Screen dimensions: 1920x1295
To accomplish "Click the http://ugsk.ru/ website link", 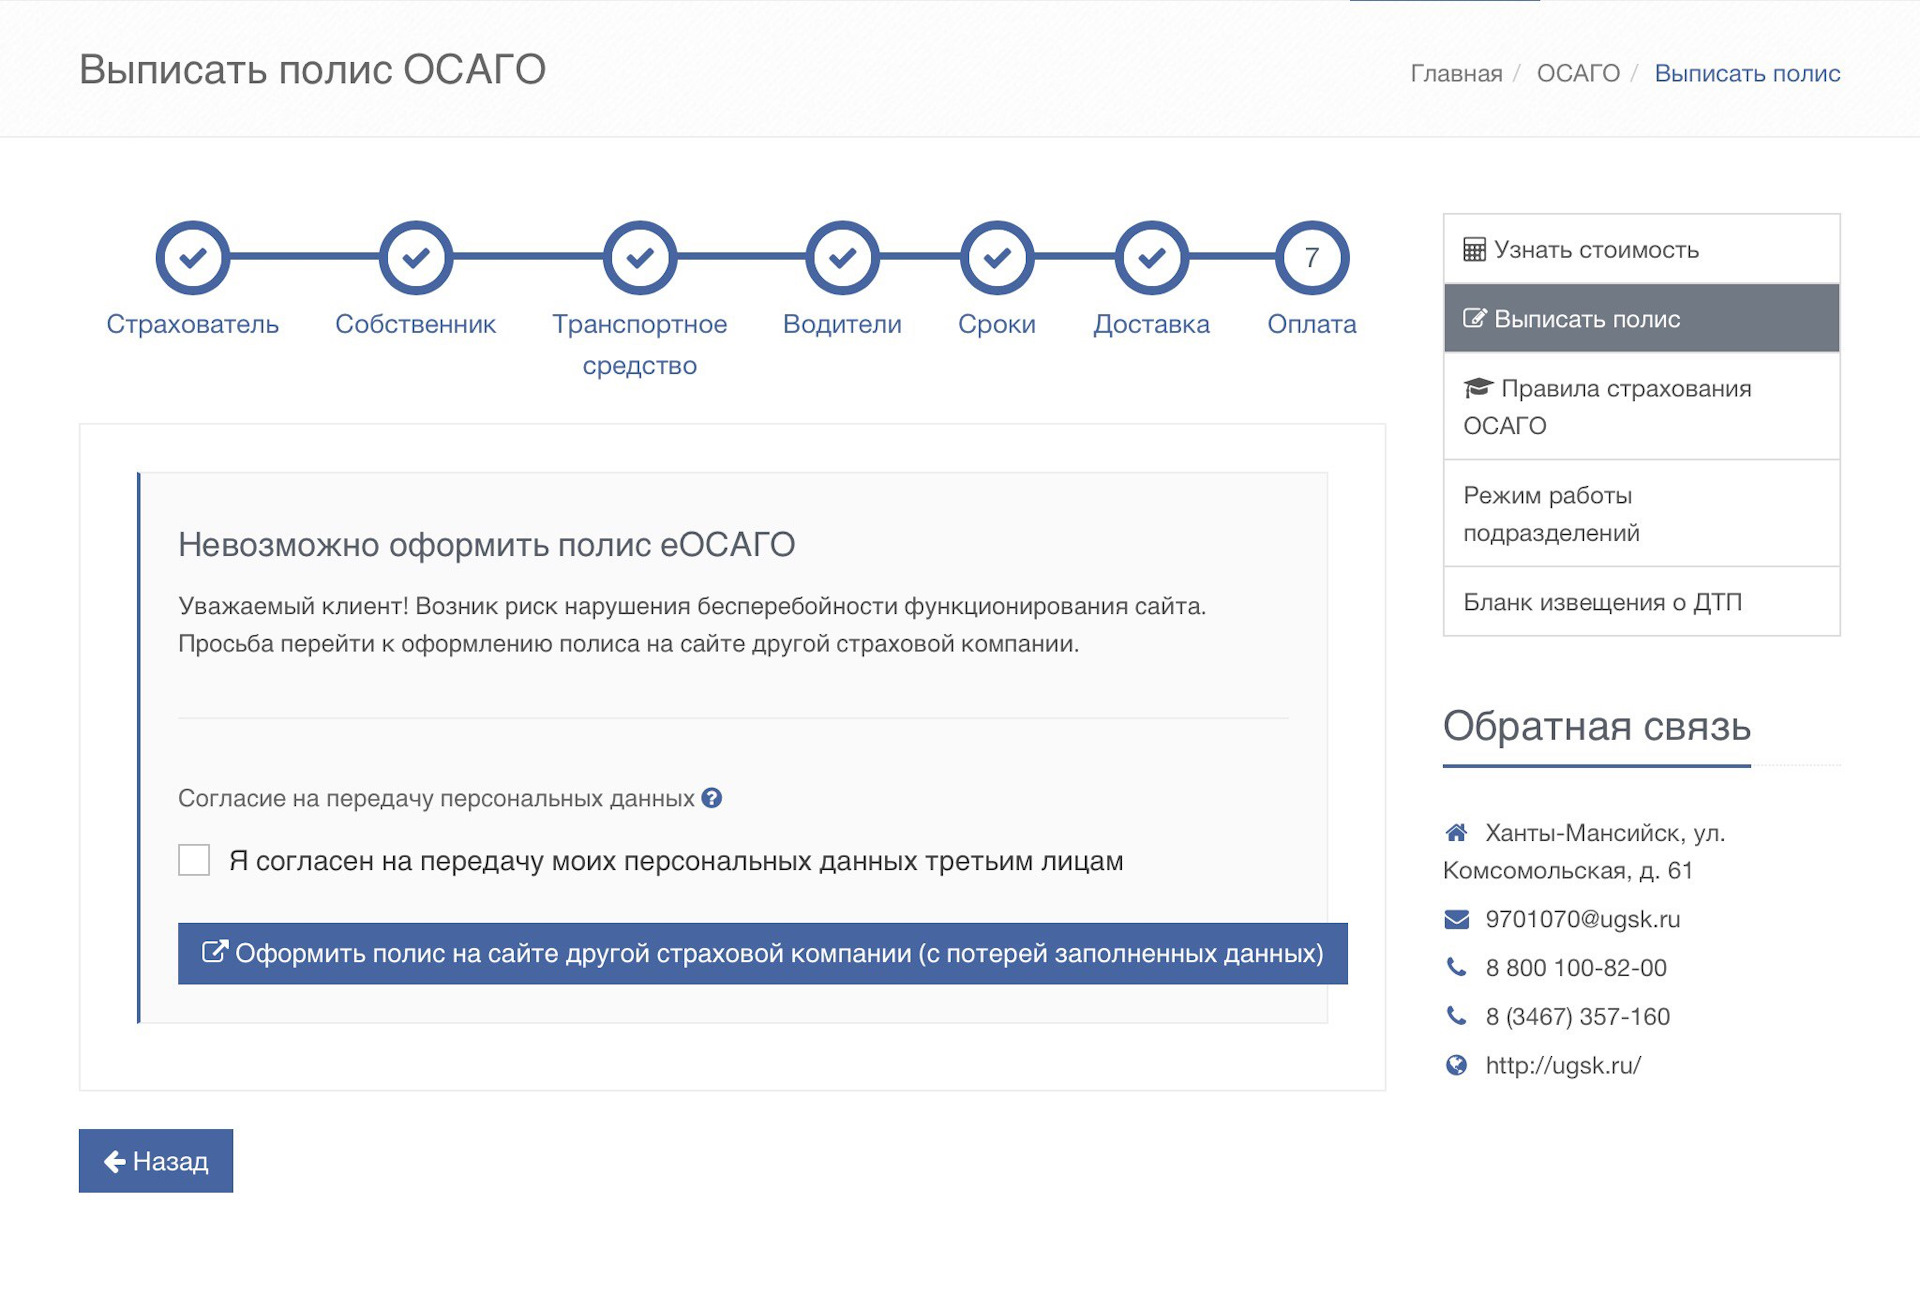I will [x=1563, y=1065].
